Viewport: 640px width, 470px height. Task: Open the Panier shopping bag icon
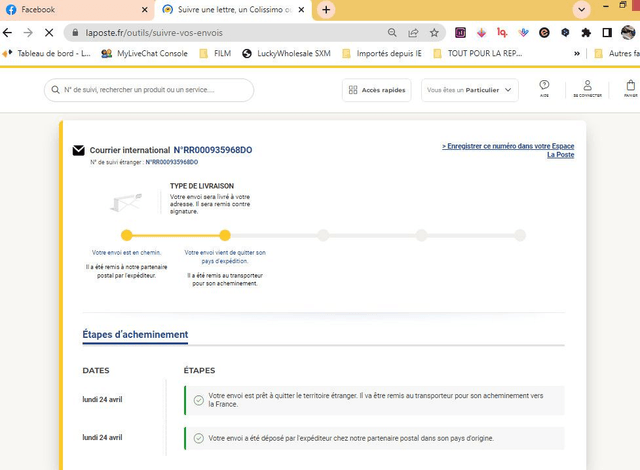pos(630,88)
